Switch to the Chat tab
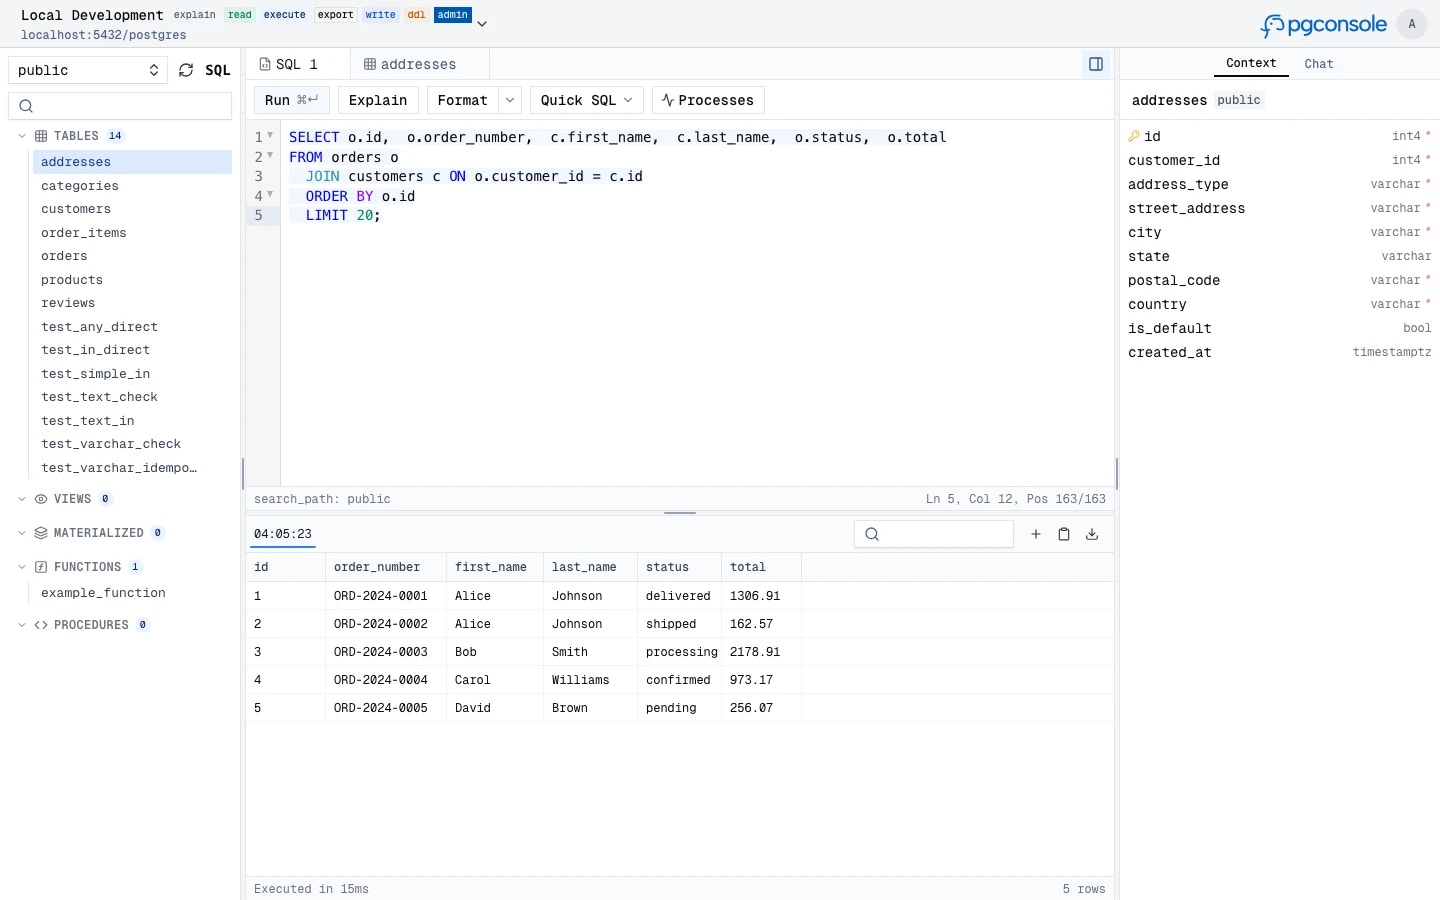The image size is (1440, 900). tap(1318, 64)
